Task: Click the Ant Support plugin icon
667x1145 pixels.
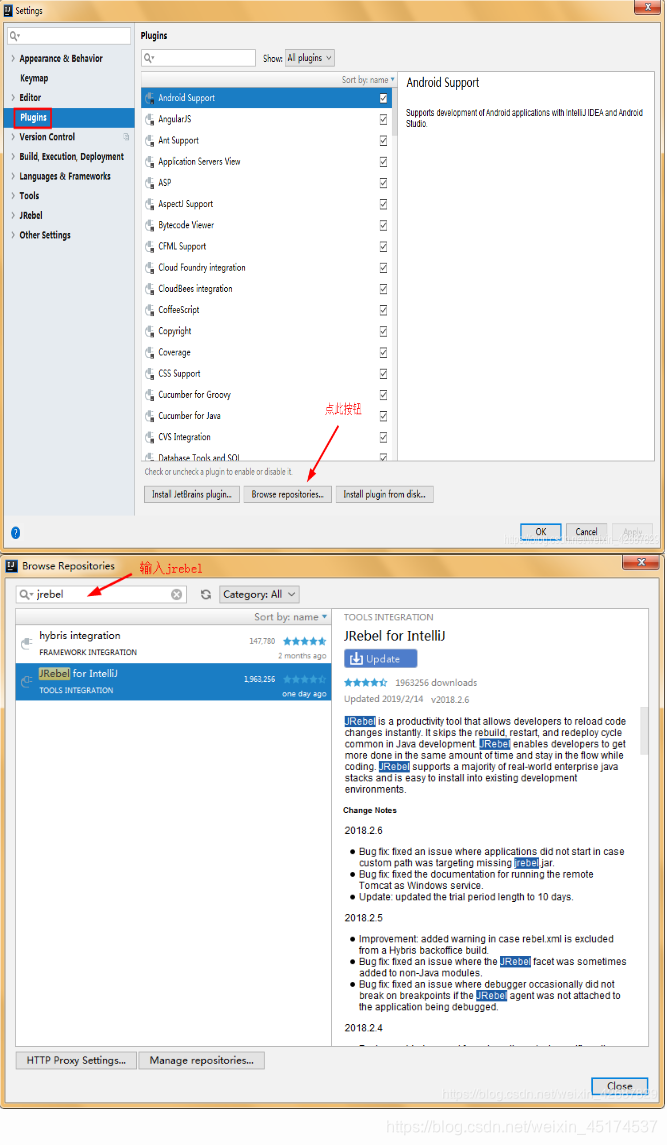Action: [150, 140]
